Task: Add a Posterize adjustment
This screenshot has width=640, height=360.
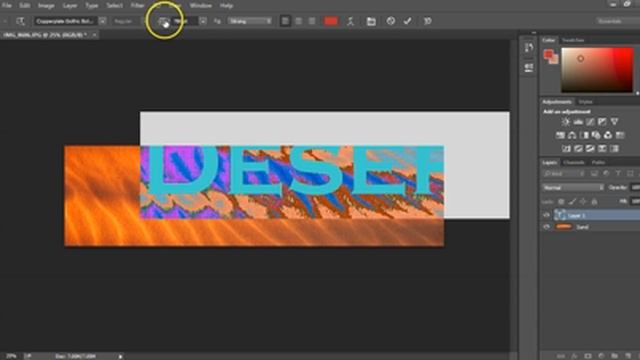Action: [x=578, y=149]
